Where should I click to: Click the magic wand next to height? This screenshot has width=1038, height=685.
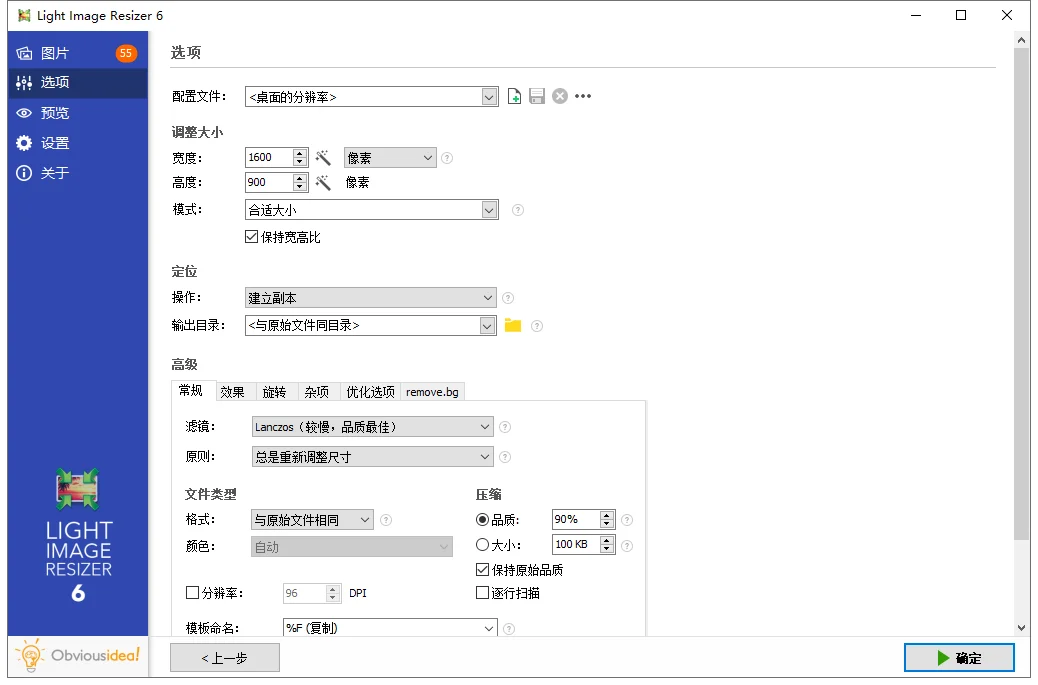(x=323, y=182)
